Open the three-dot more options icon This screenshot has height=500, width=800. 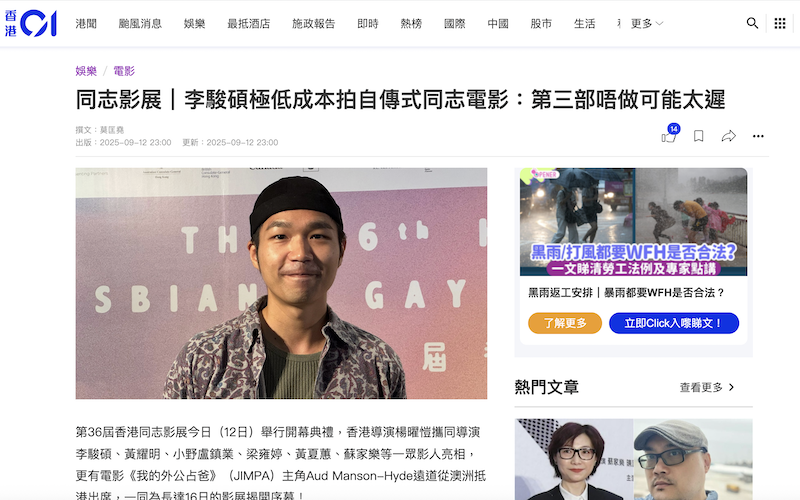point(758,136)
